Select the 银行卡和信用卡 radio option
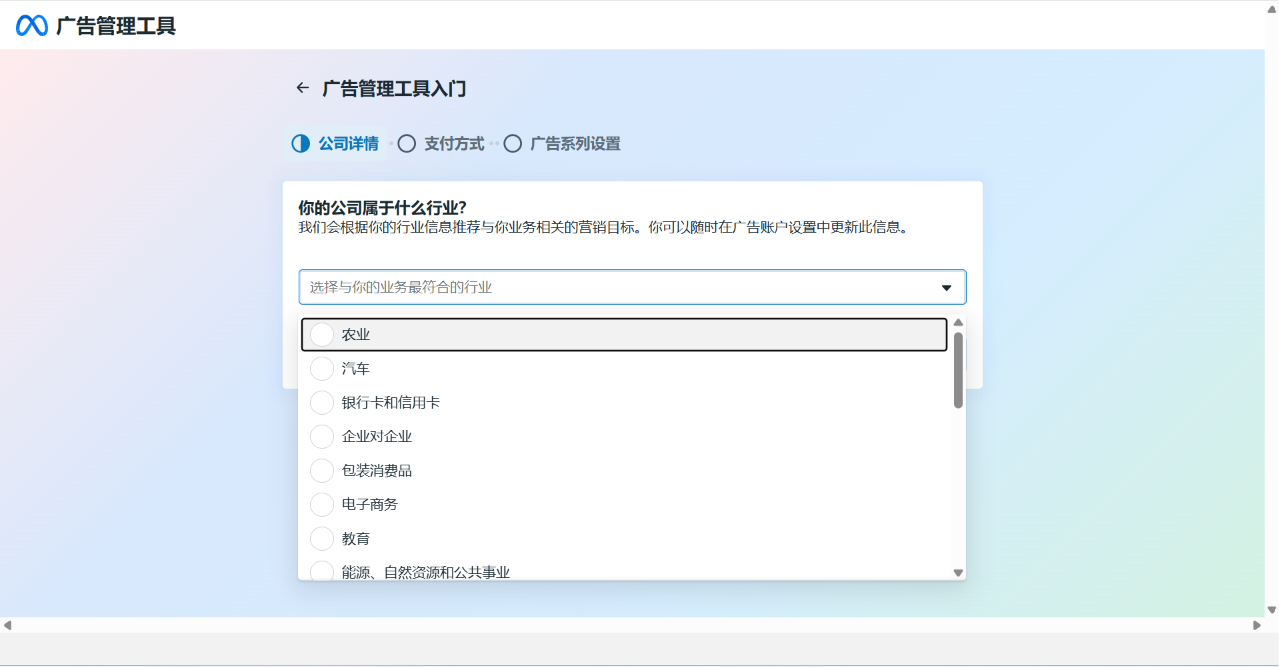The width and height of the screenshot is (1279, 667). (322, 403)
